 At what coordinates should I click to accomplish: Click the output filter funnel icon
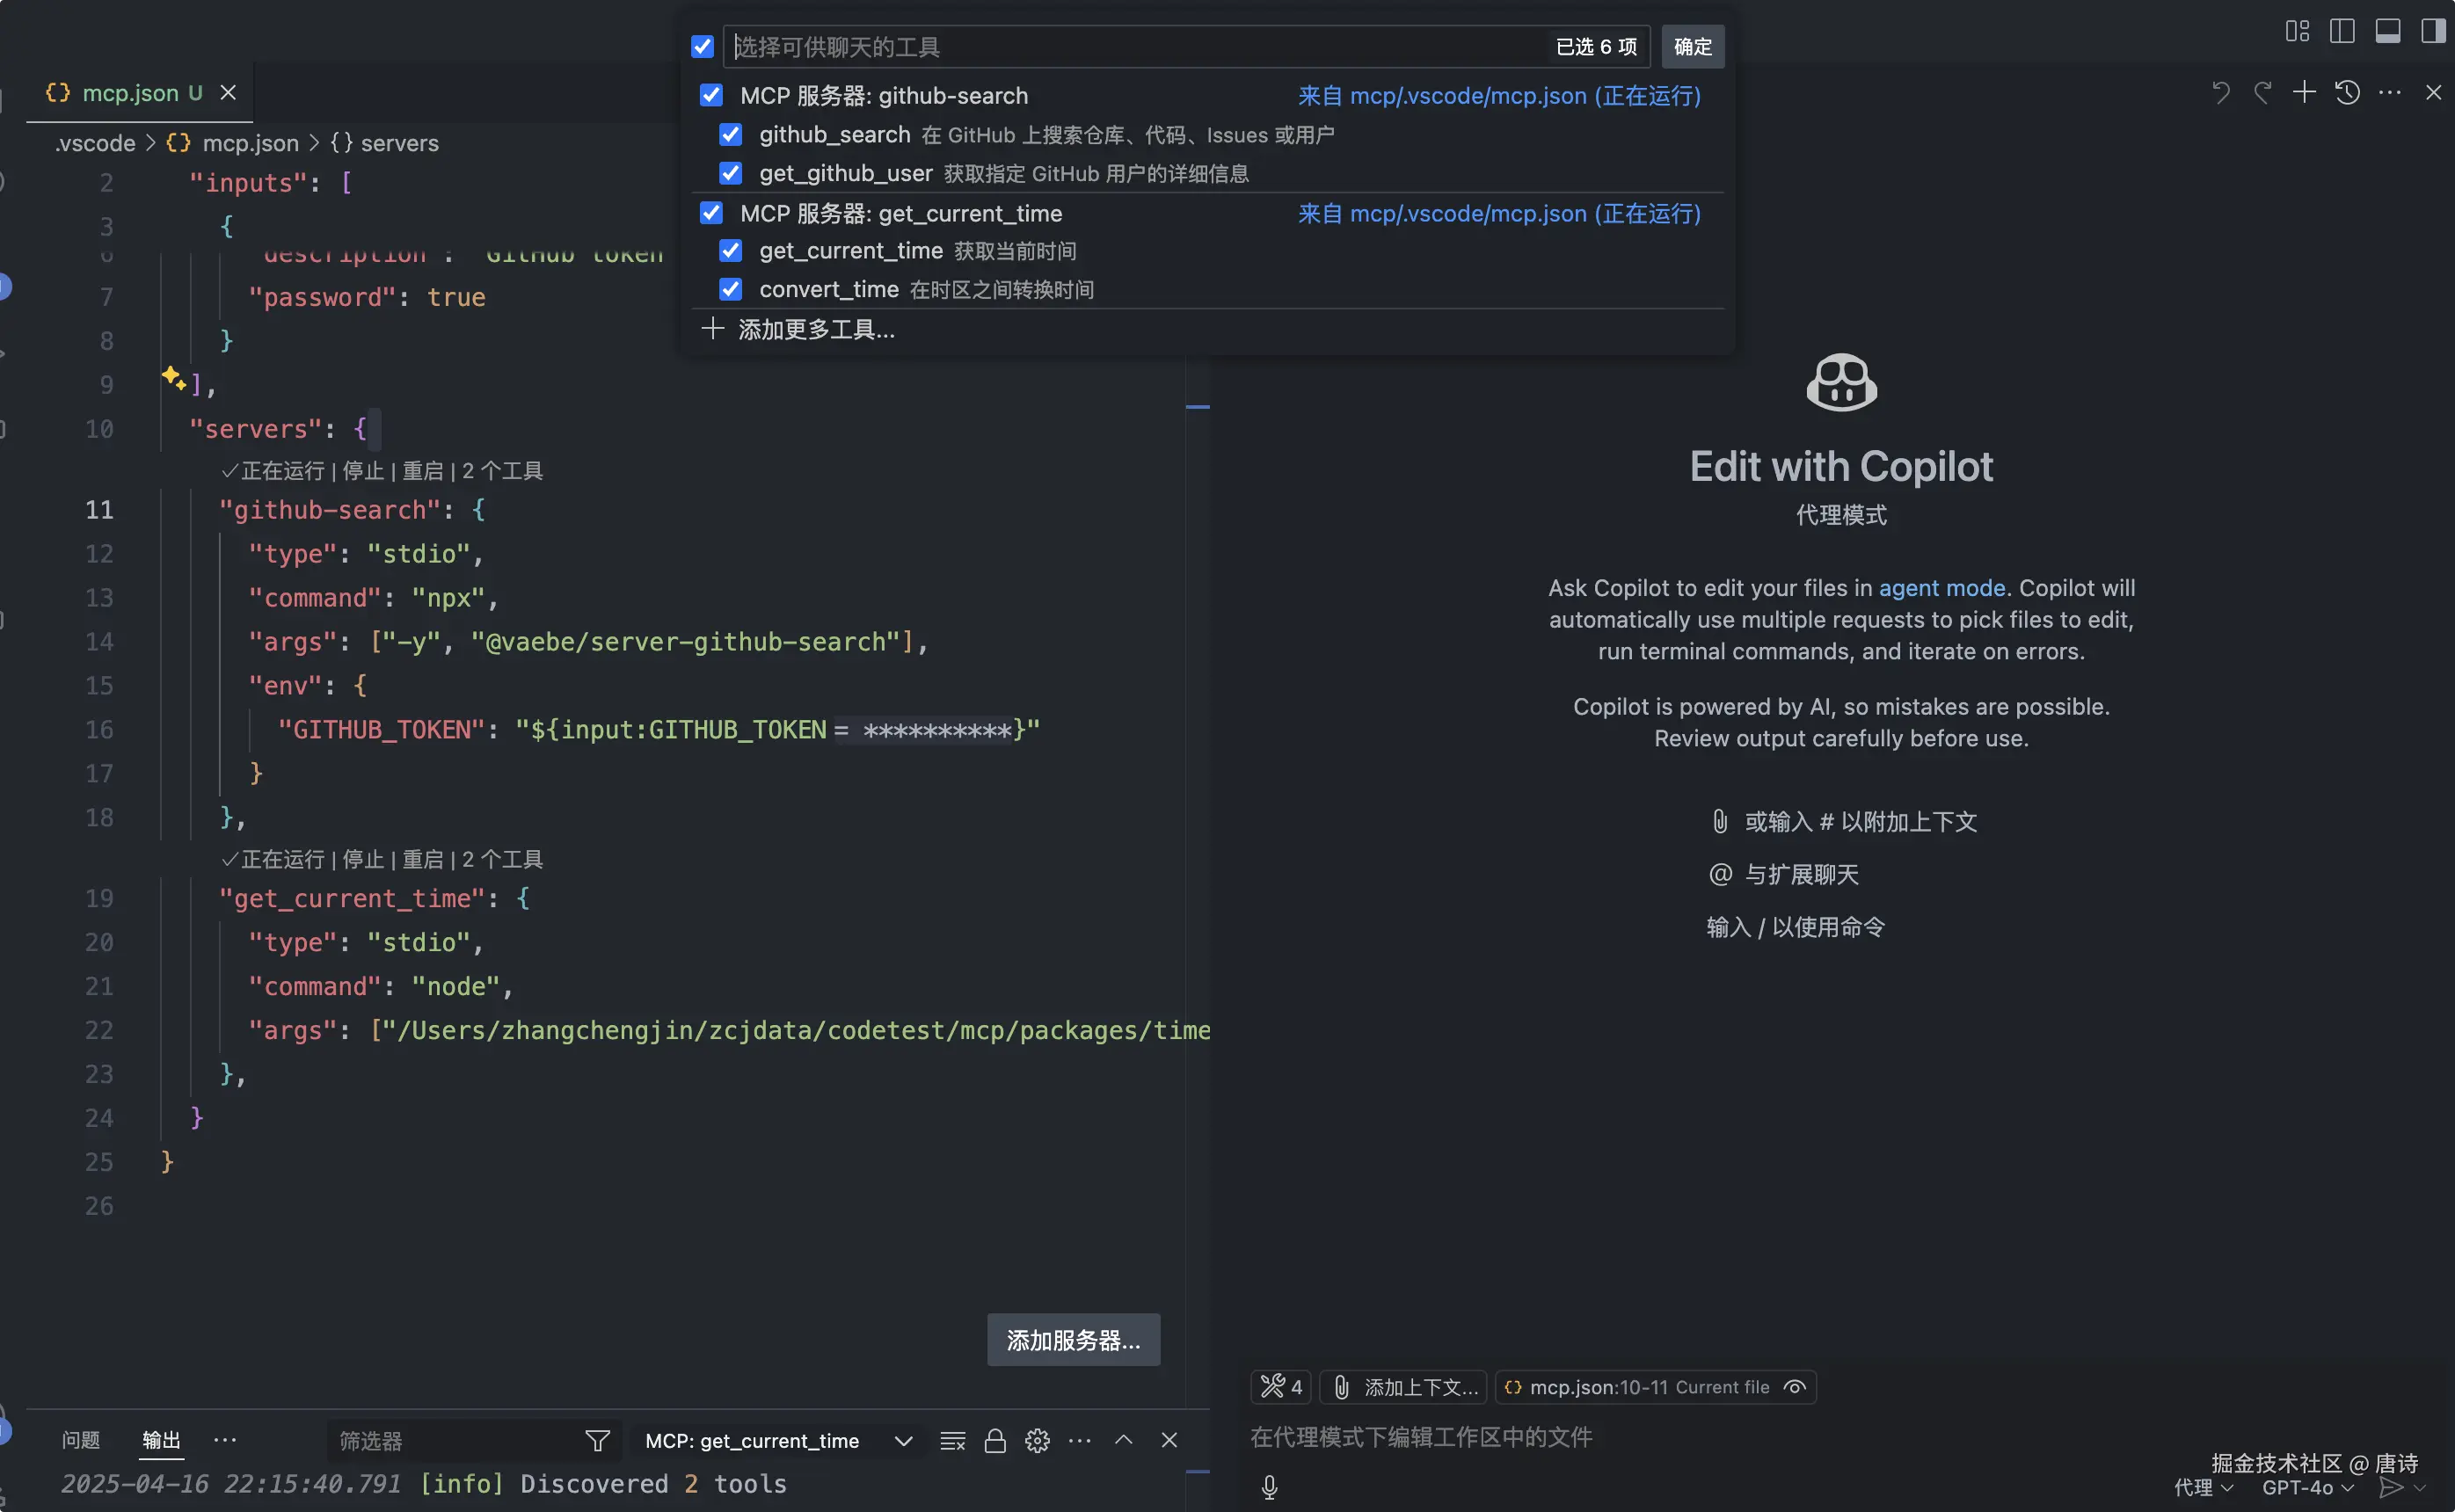597,1440
